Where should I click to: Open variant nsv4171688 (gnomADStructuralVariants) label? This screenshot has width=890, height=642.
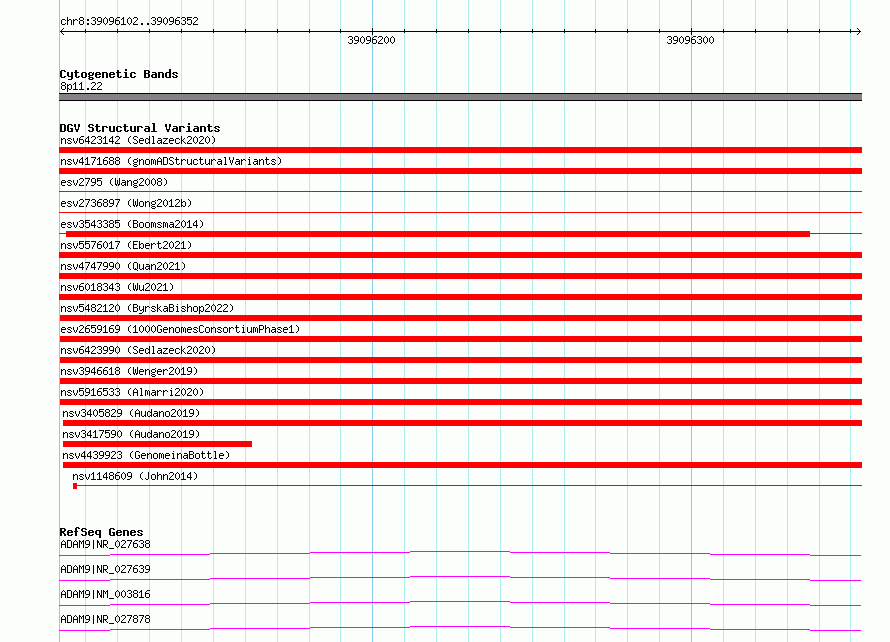(171, 161)
